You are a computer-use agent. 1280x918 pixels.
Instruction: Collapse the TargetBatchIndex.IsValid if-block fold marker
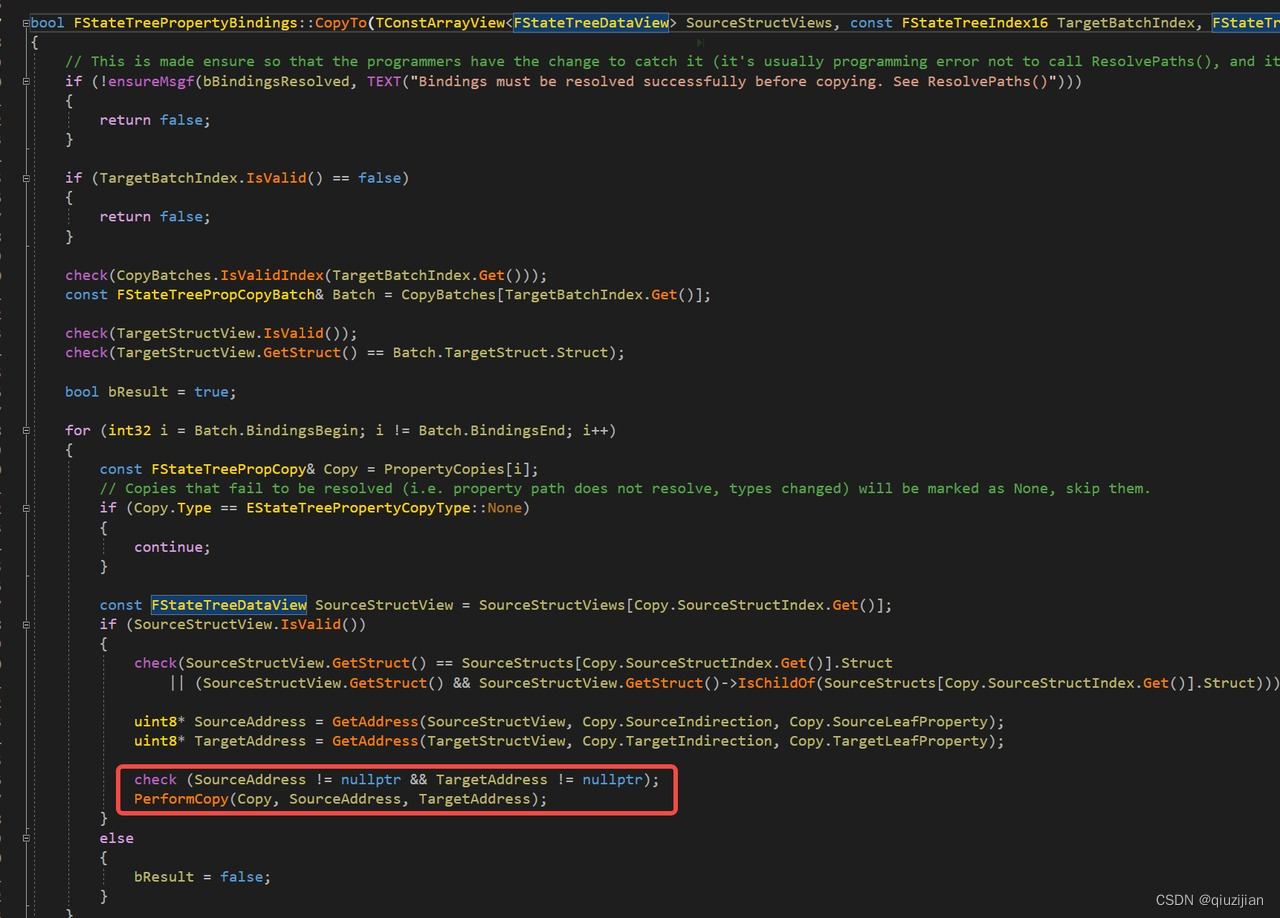pyautogui.click(x=27, y=177)
